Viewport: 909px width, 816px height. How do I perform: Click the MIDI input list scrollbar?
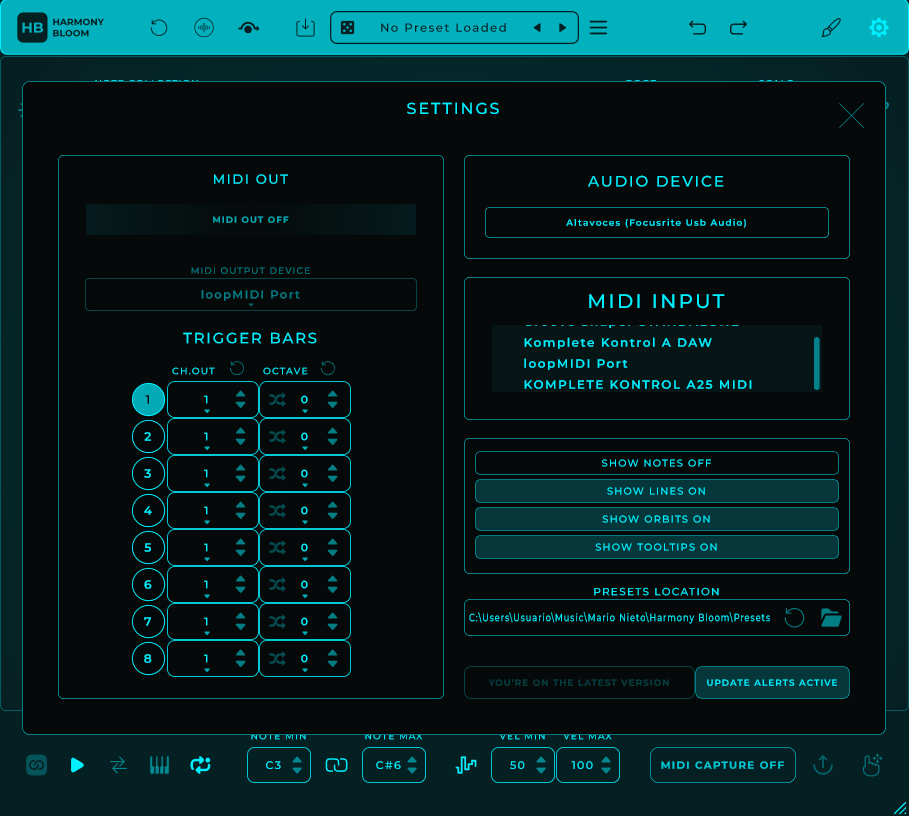tap(816, 363)
